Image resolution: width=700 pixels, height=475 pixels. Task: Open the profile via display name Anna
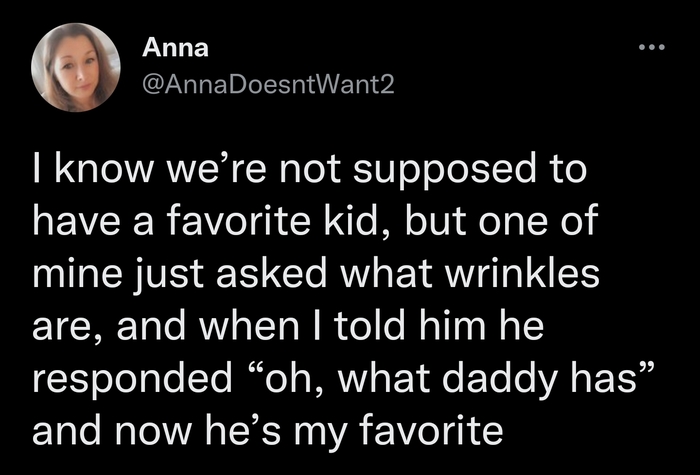pos(176,46)
